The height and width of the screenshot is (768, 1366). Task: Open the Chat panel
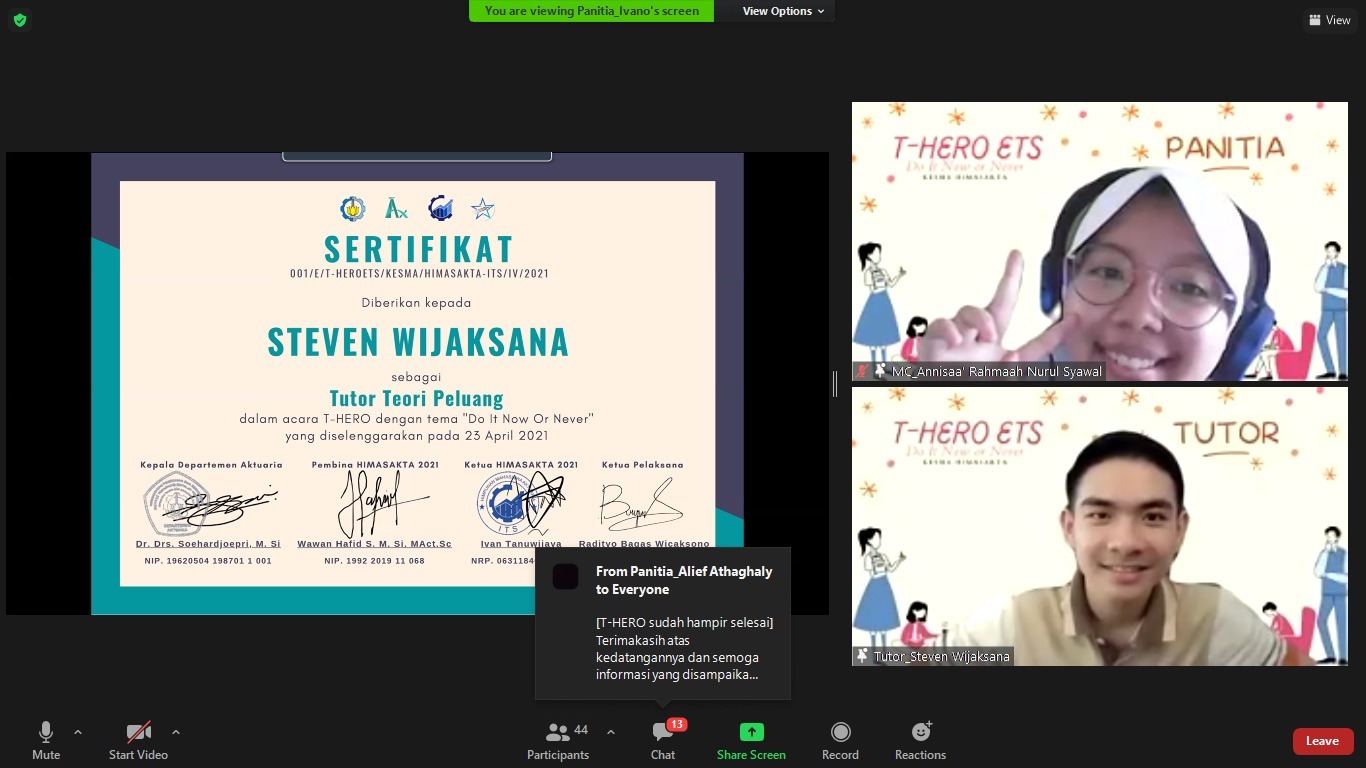(x=663, y=741)
